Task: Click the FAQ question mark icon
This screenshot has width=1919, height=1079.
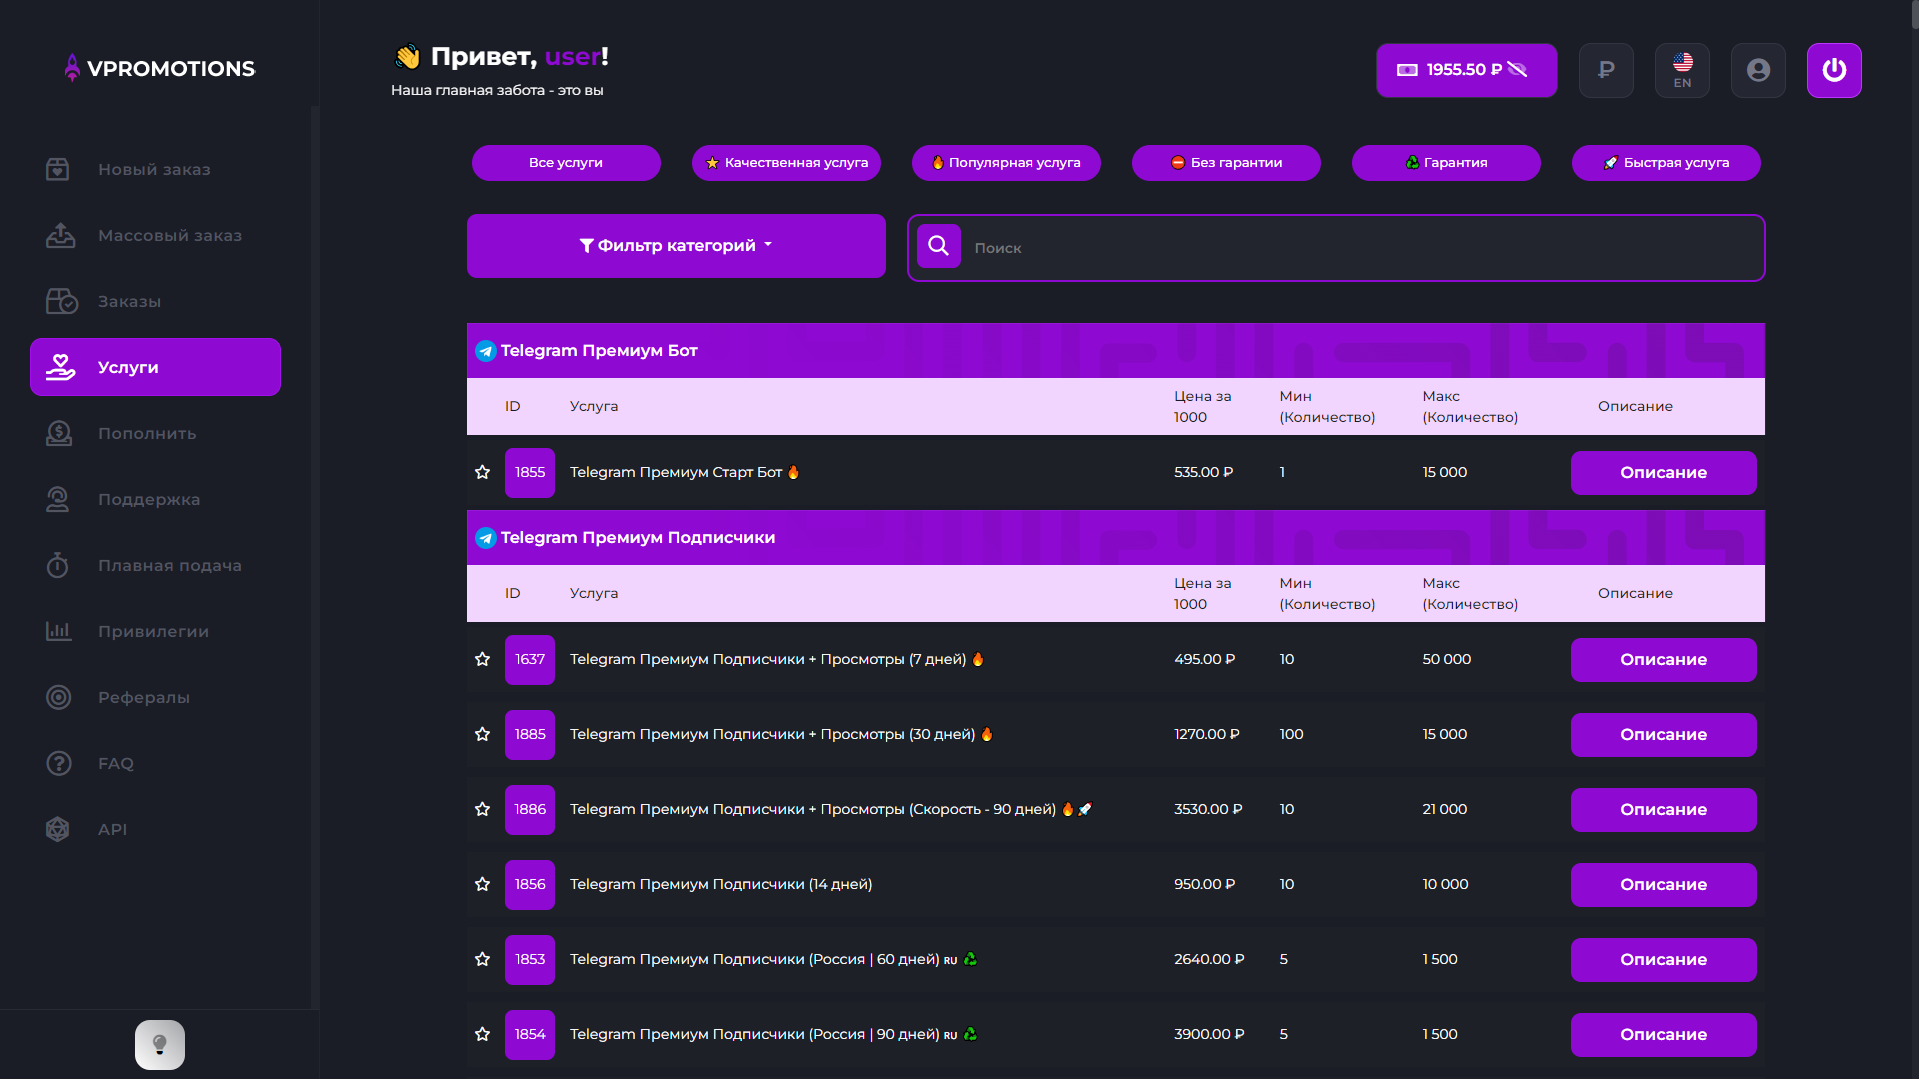Action: [58, 763]
